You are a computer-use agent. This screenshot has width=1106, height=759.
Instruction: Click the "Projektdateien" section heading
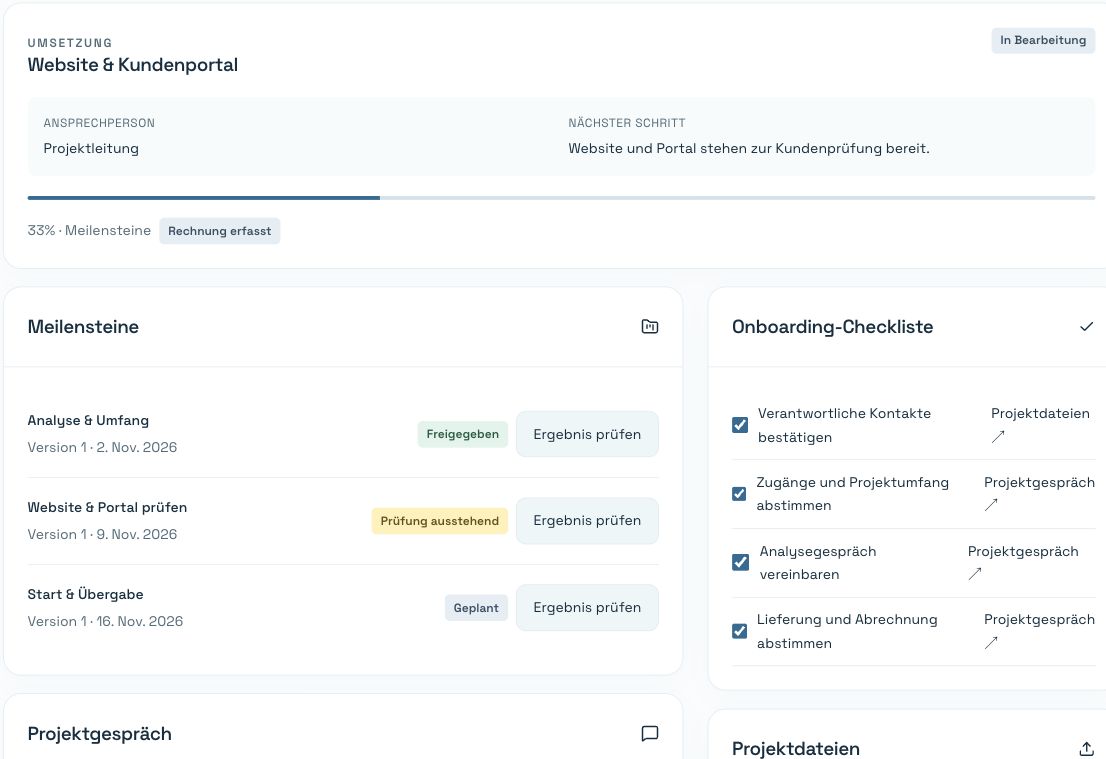click(x=796, y=748)
